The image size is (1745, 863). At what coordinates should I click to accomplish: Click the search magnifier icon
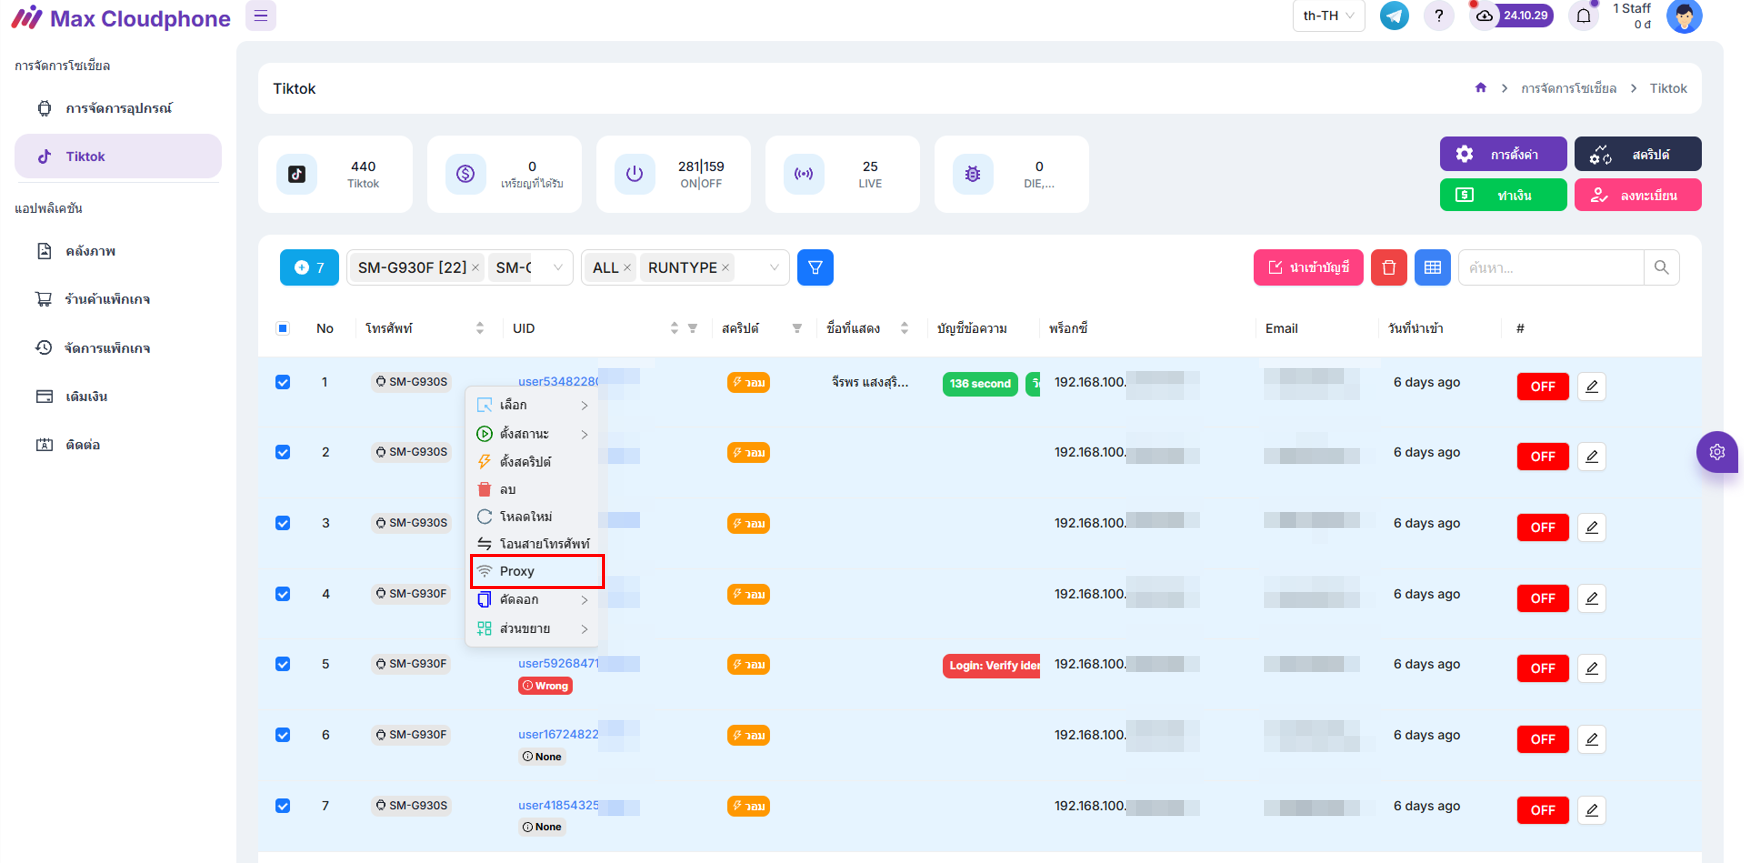(1661, 267)
